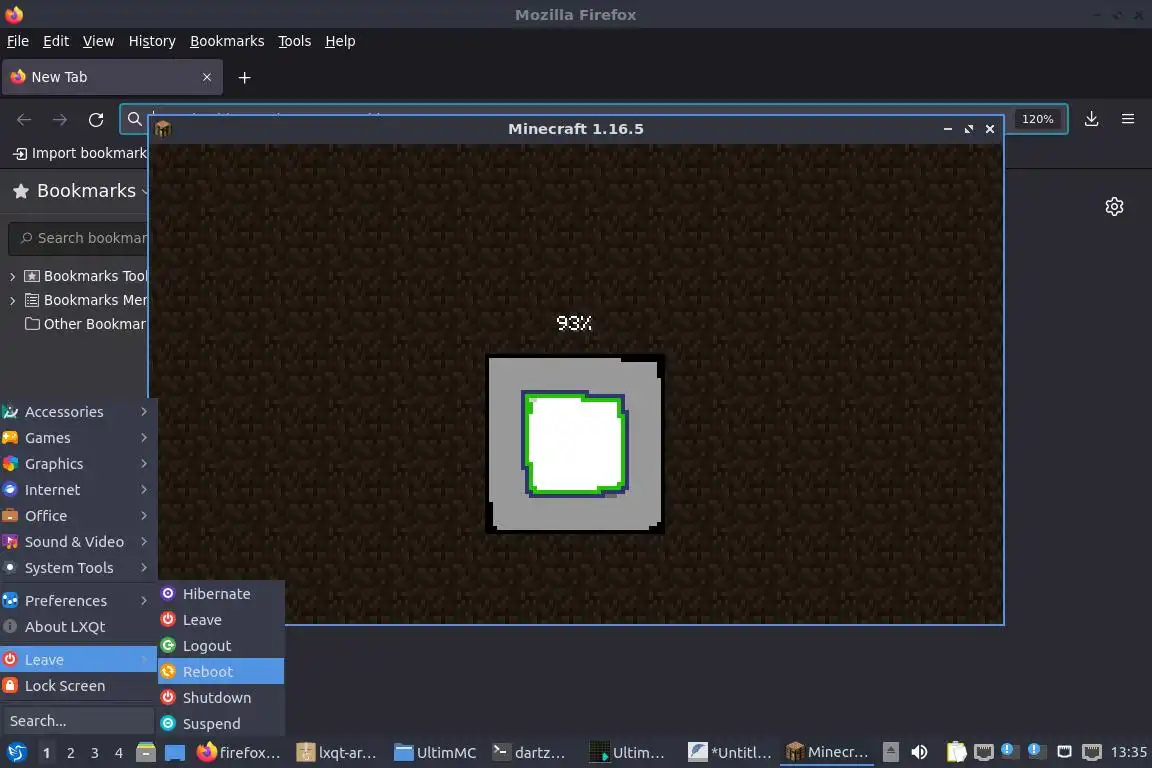Image resolution: width=1152 pixels, height=768 pixels.
Task: Open volume control in system tray
Action: (x=919, y=752)
